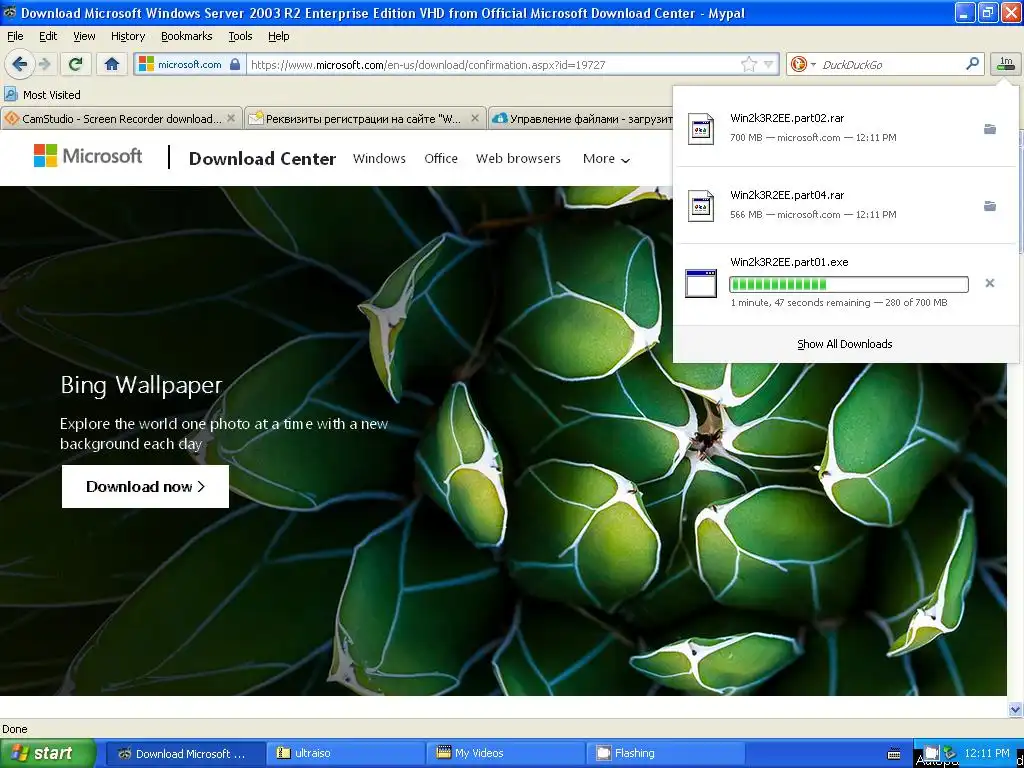Screen dimensions: 1024x768
Task: Click into the URL address field
Action: [493, 65]
